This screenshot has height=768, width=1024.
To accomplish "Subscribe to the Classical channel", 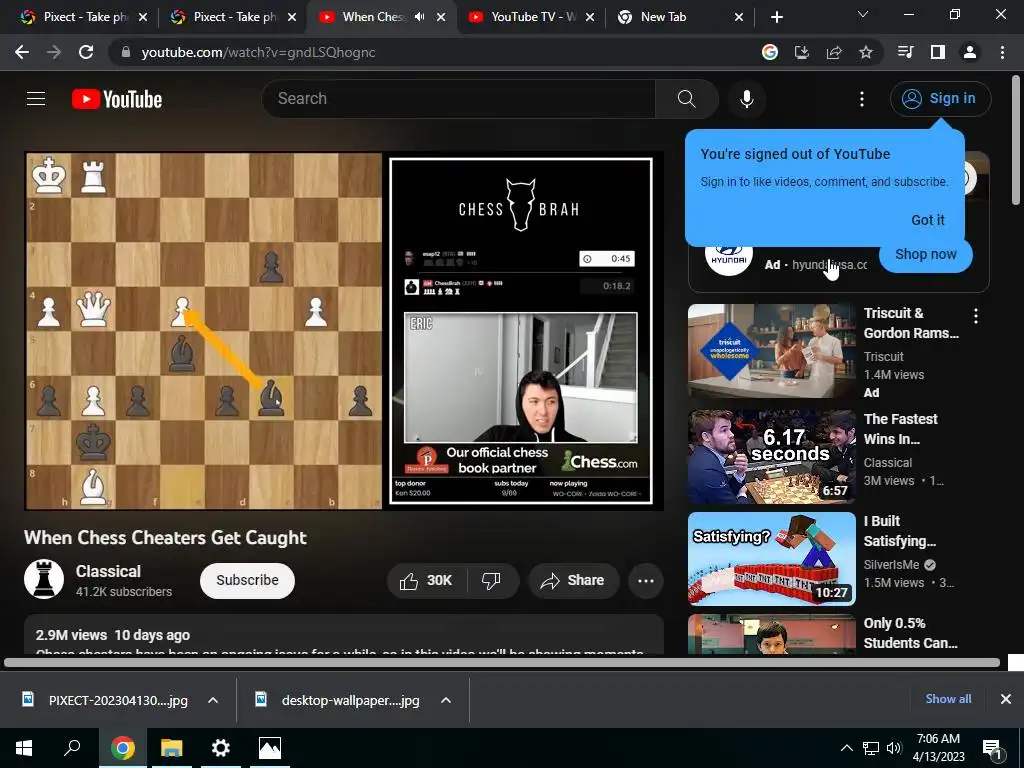I will click(247, 580).
